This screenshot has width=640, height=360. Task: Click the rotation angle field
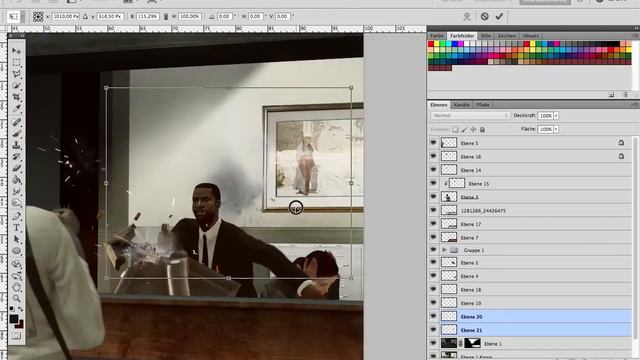coord(224,16)
